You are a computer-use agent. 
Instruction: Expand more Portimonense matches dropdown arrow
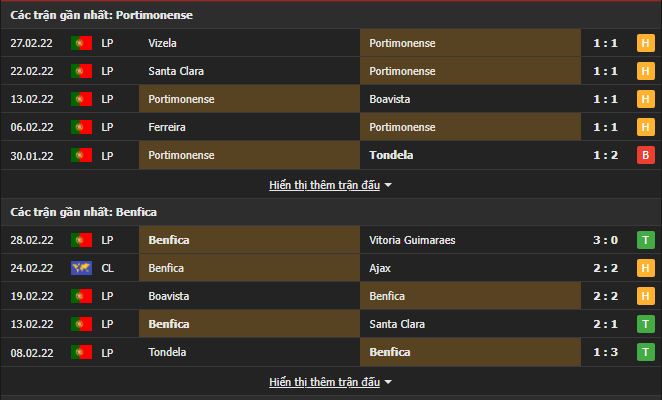click(x=388, y=185)
